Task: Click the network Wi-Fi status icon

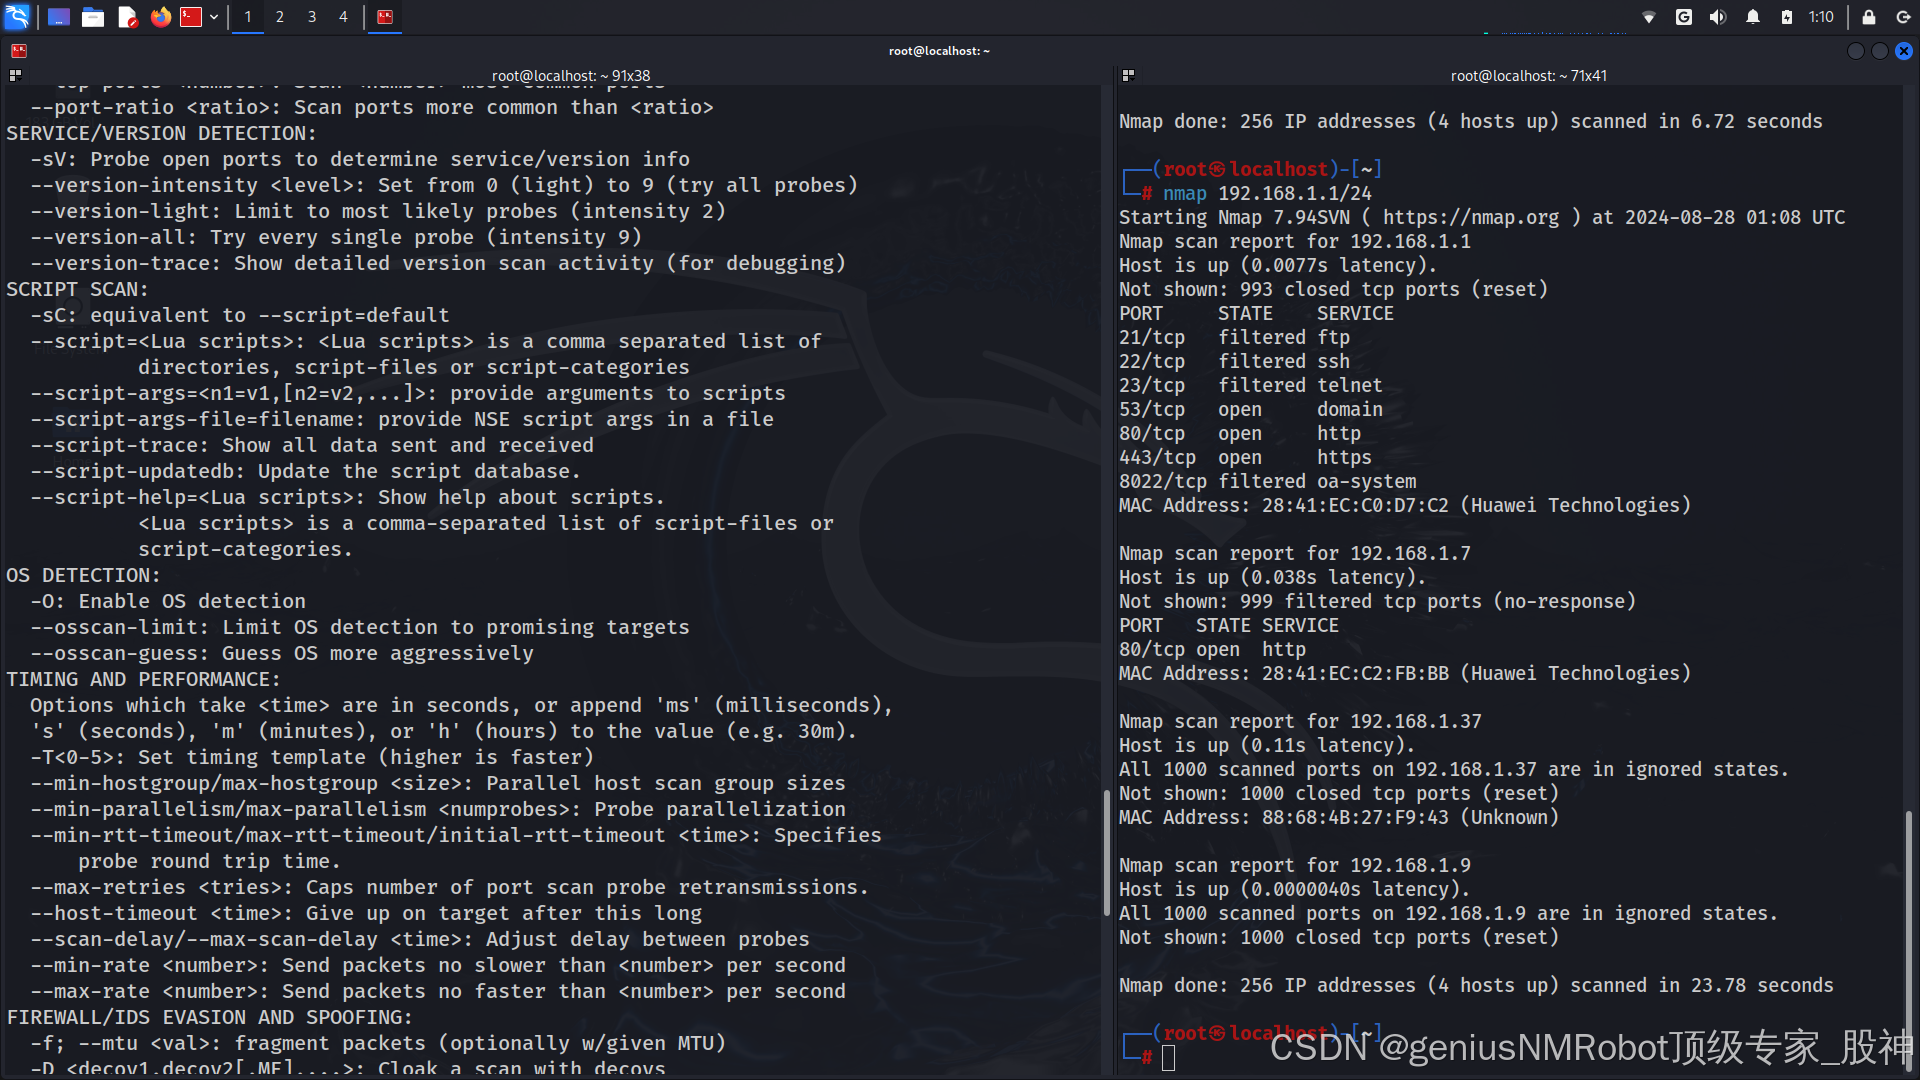Action: coord(1649,17)
